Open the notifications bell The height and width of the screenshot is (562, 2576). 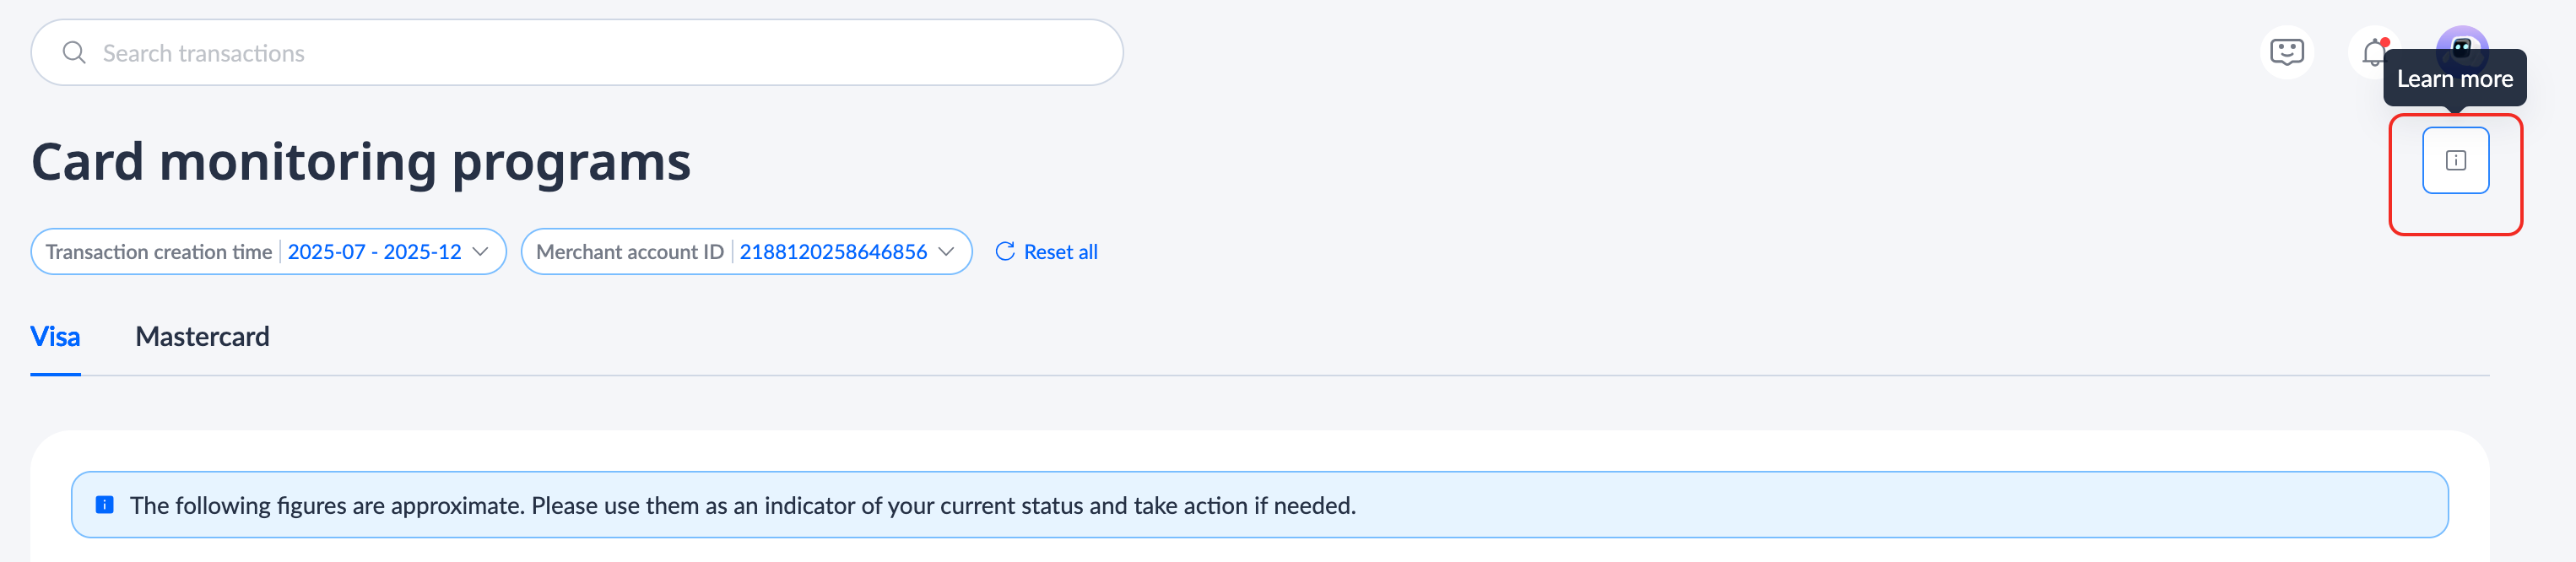tap(2372, 52)
